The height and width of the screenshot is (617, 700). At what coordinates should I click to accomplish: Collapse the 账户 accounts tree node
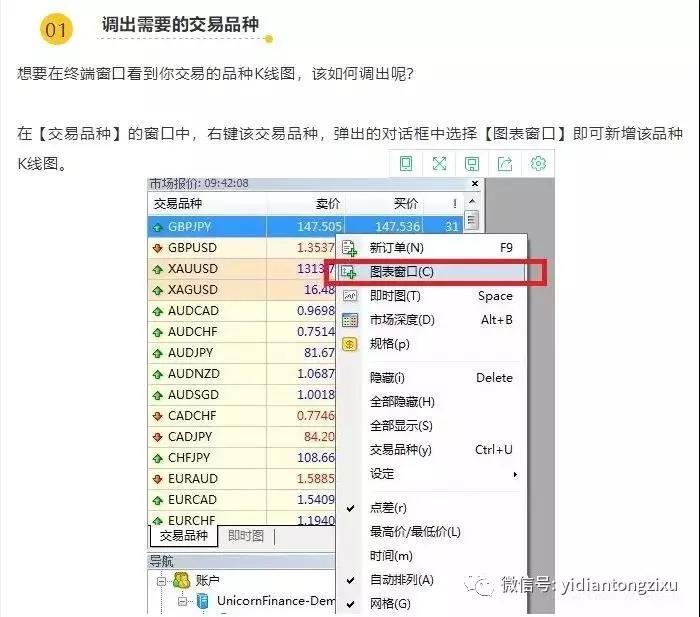pos(159,580)
